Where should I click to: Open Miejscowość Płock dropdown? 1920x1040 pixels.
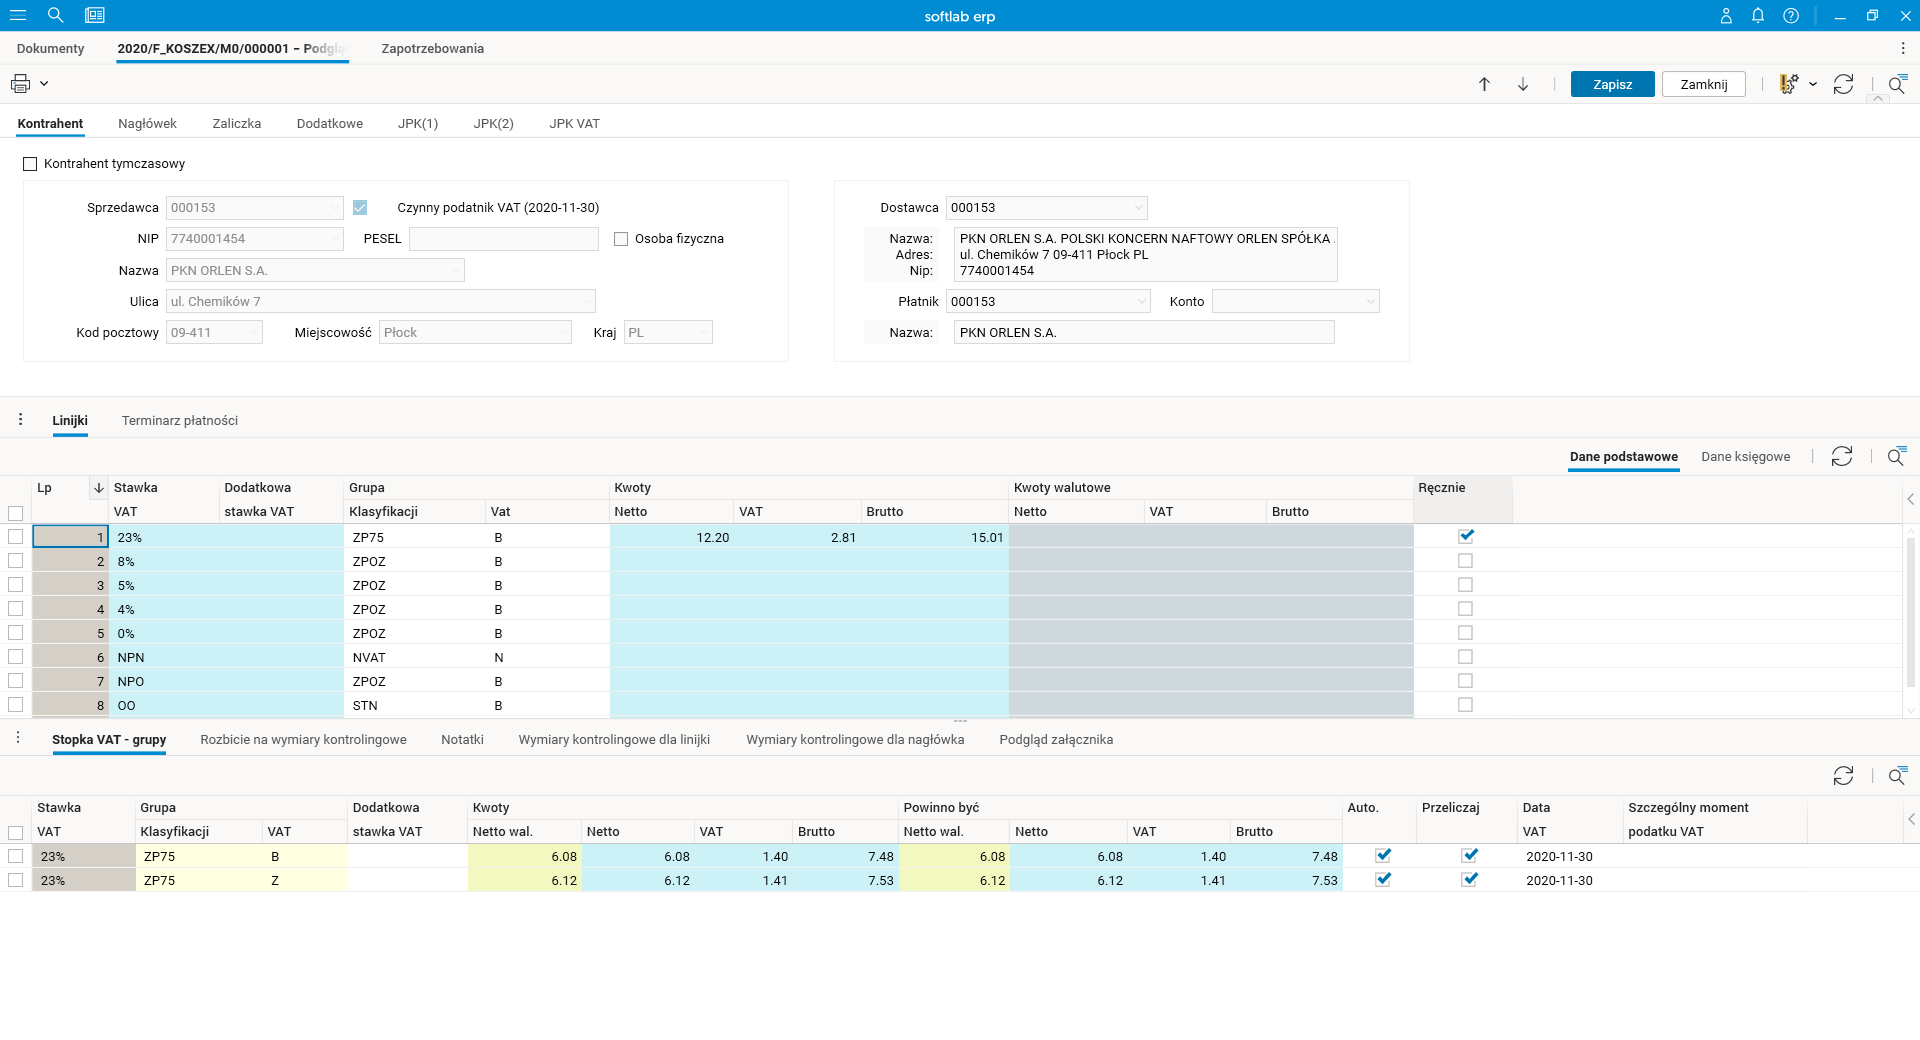(x=562, y=333)
